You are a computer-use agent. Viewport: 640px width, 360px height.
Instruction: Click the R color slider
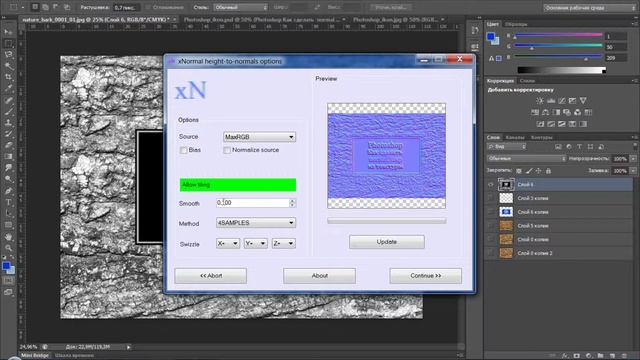(558, 36)
